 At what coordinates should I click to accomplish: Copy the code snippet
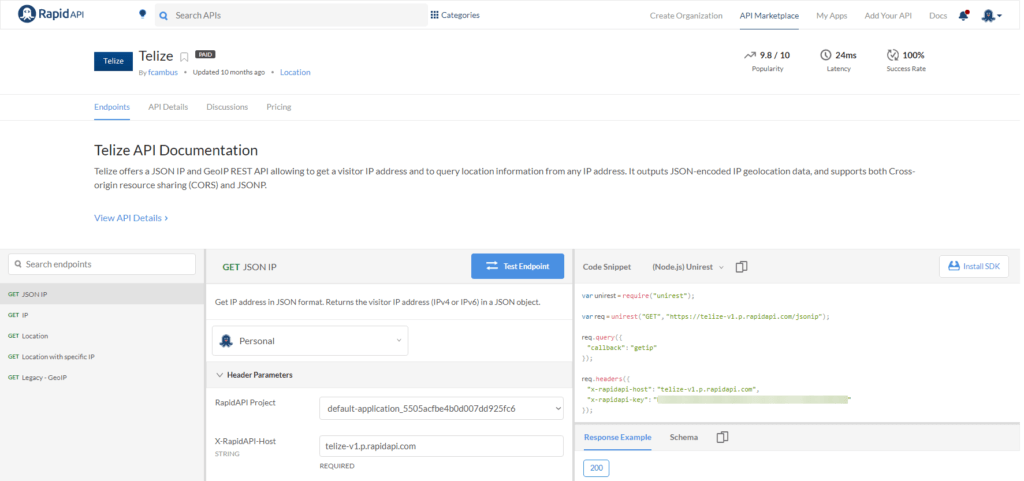point(741,267)
